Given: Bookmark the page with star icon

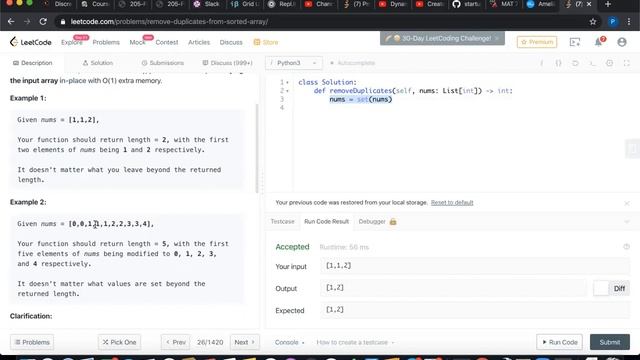Looking at the screenshot, I should 593,22.
